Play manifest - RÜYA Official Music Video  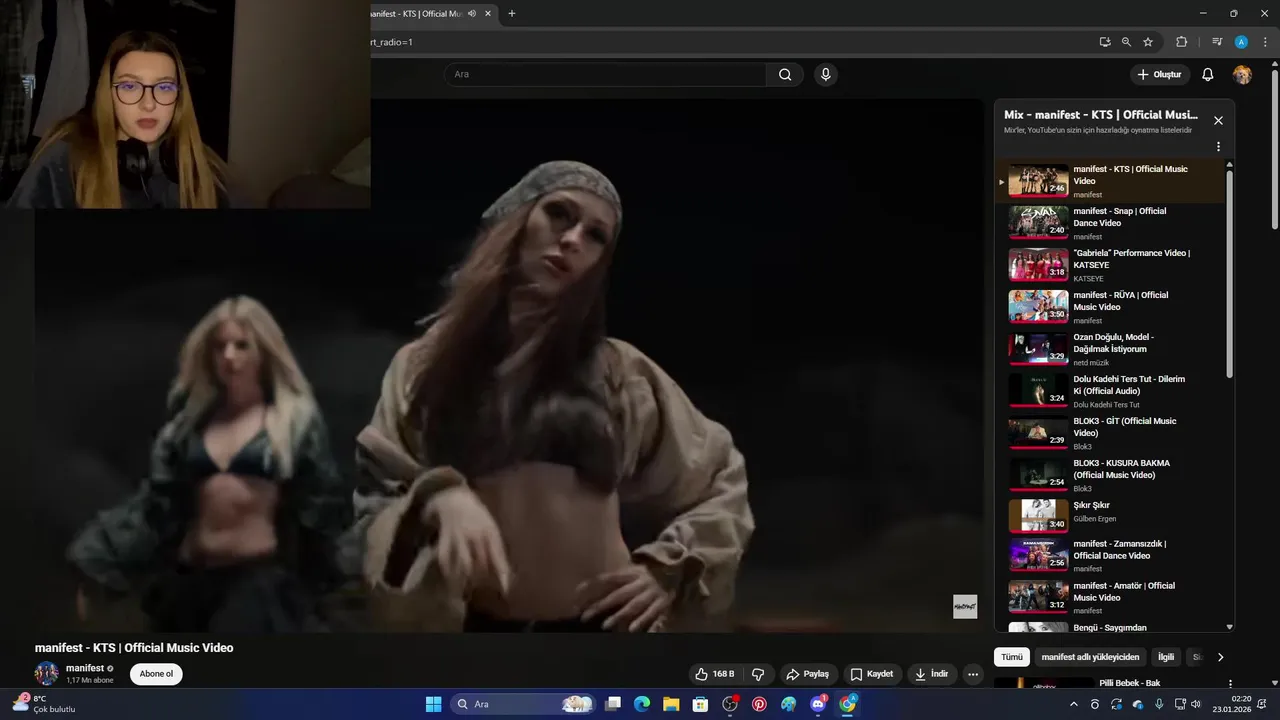coord(1109,307)
